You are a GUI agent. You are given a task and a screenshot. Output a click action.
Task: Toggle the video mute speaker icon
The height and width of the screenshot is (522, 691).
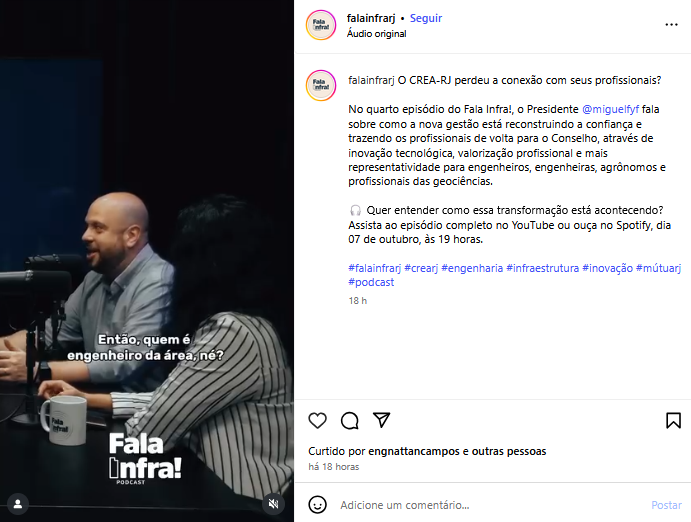[x=273, y=503]
